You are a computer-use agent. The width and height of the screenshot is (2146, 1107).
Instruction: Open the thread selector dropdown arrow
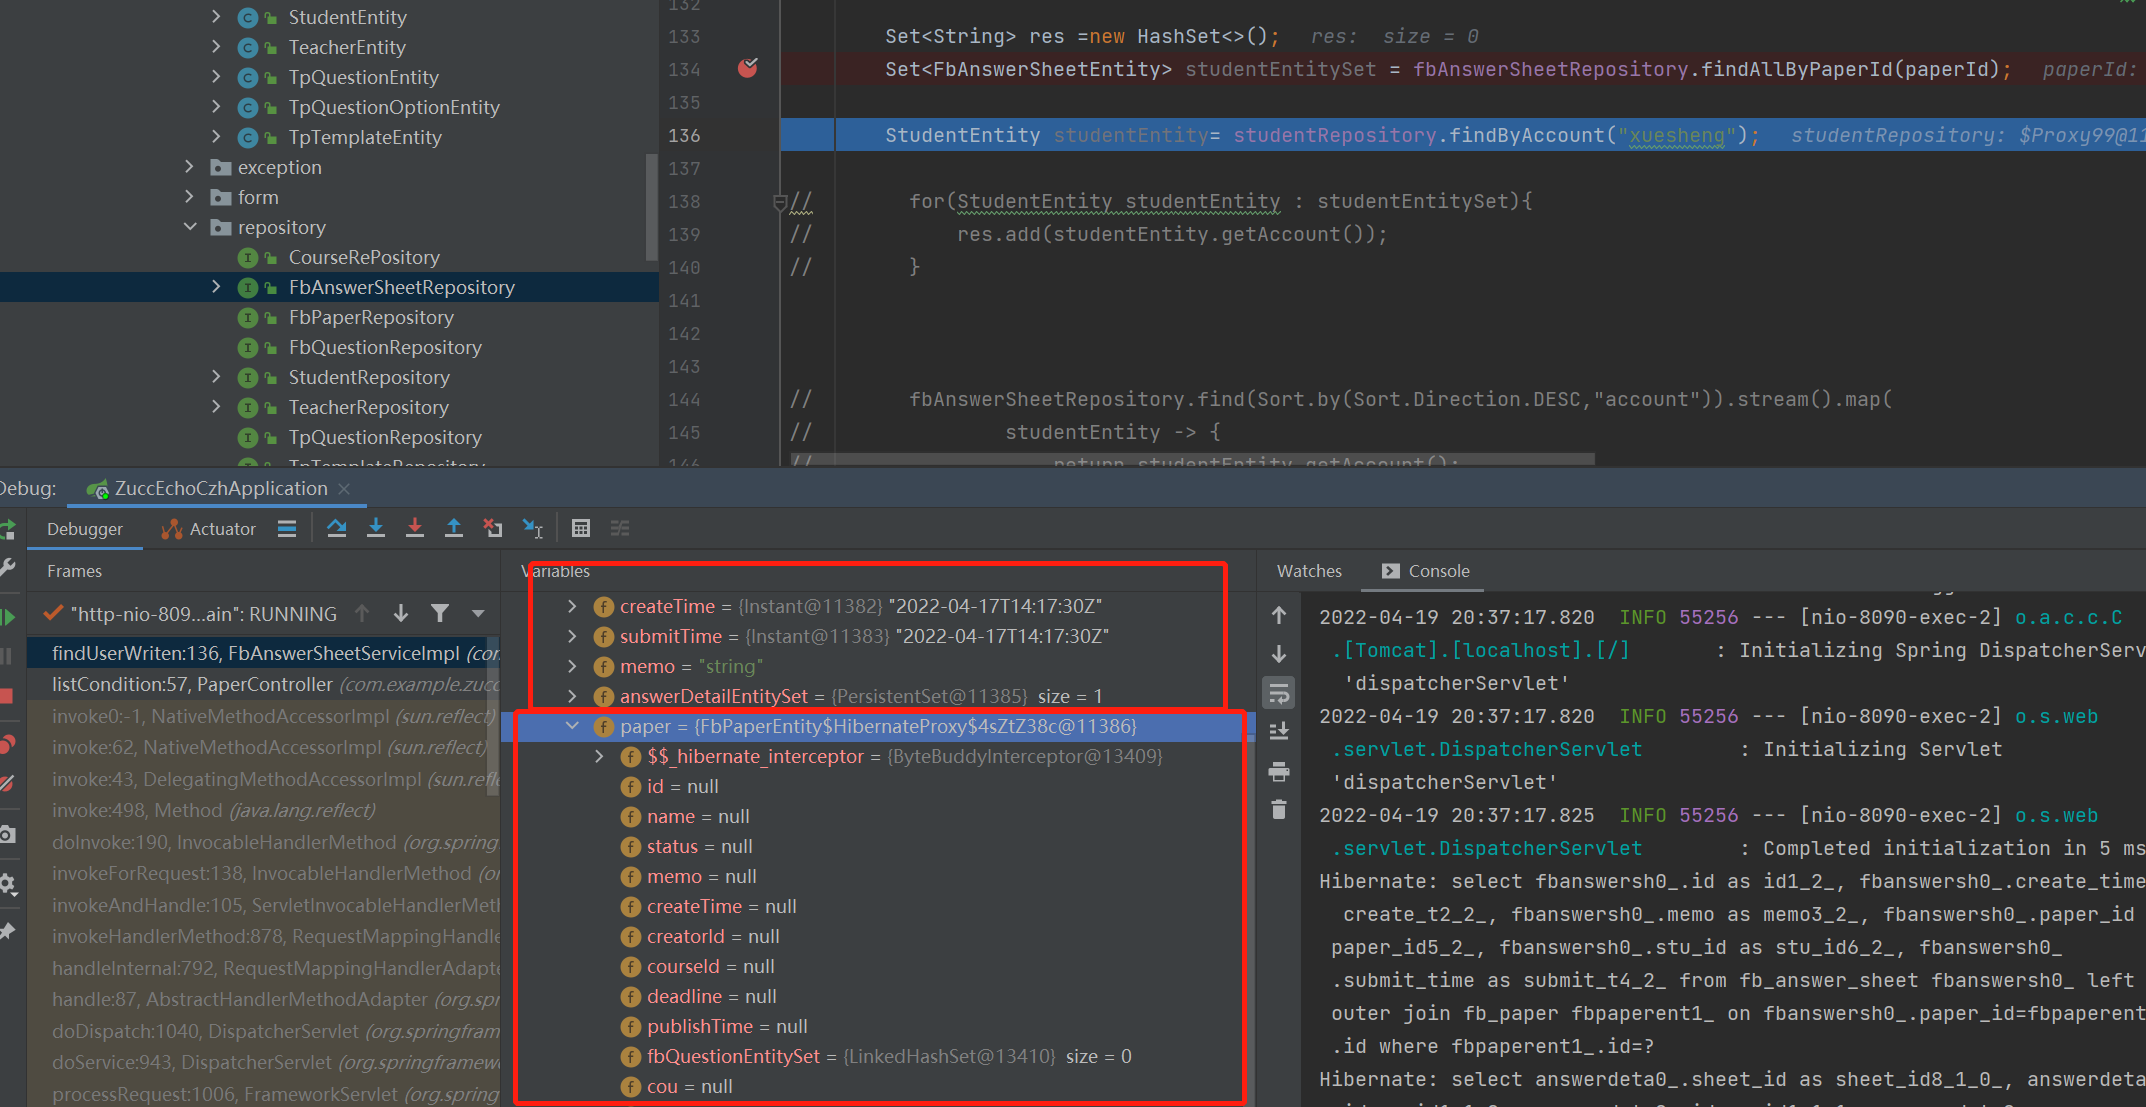(478, 613)
